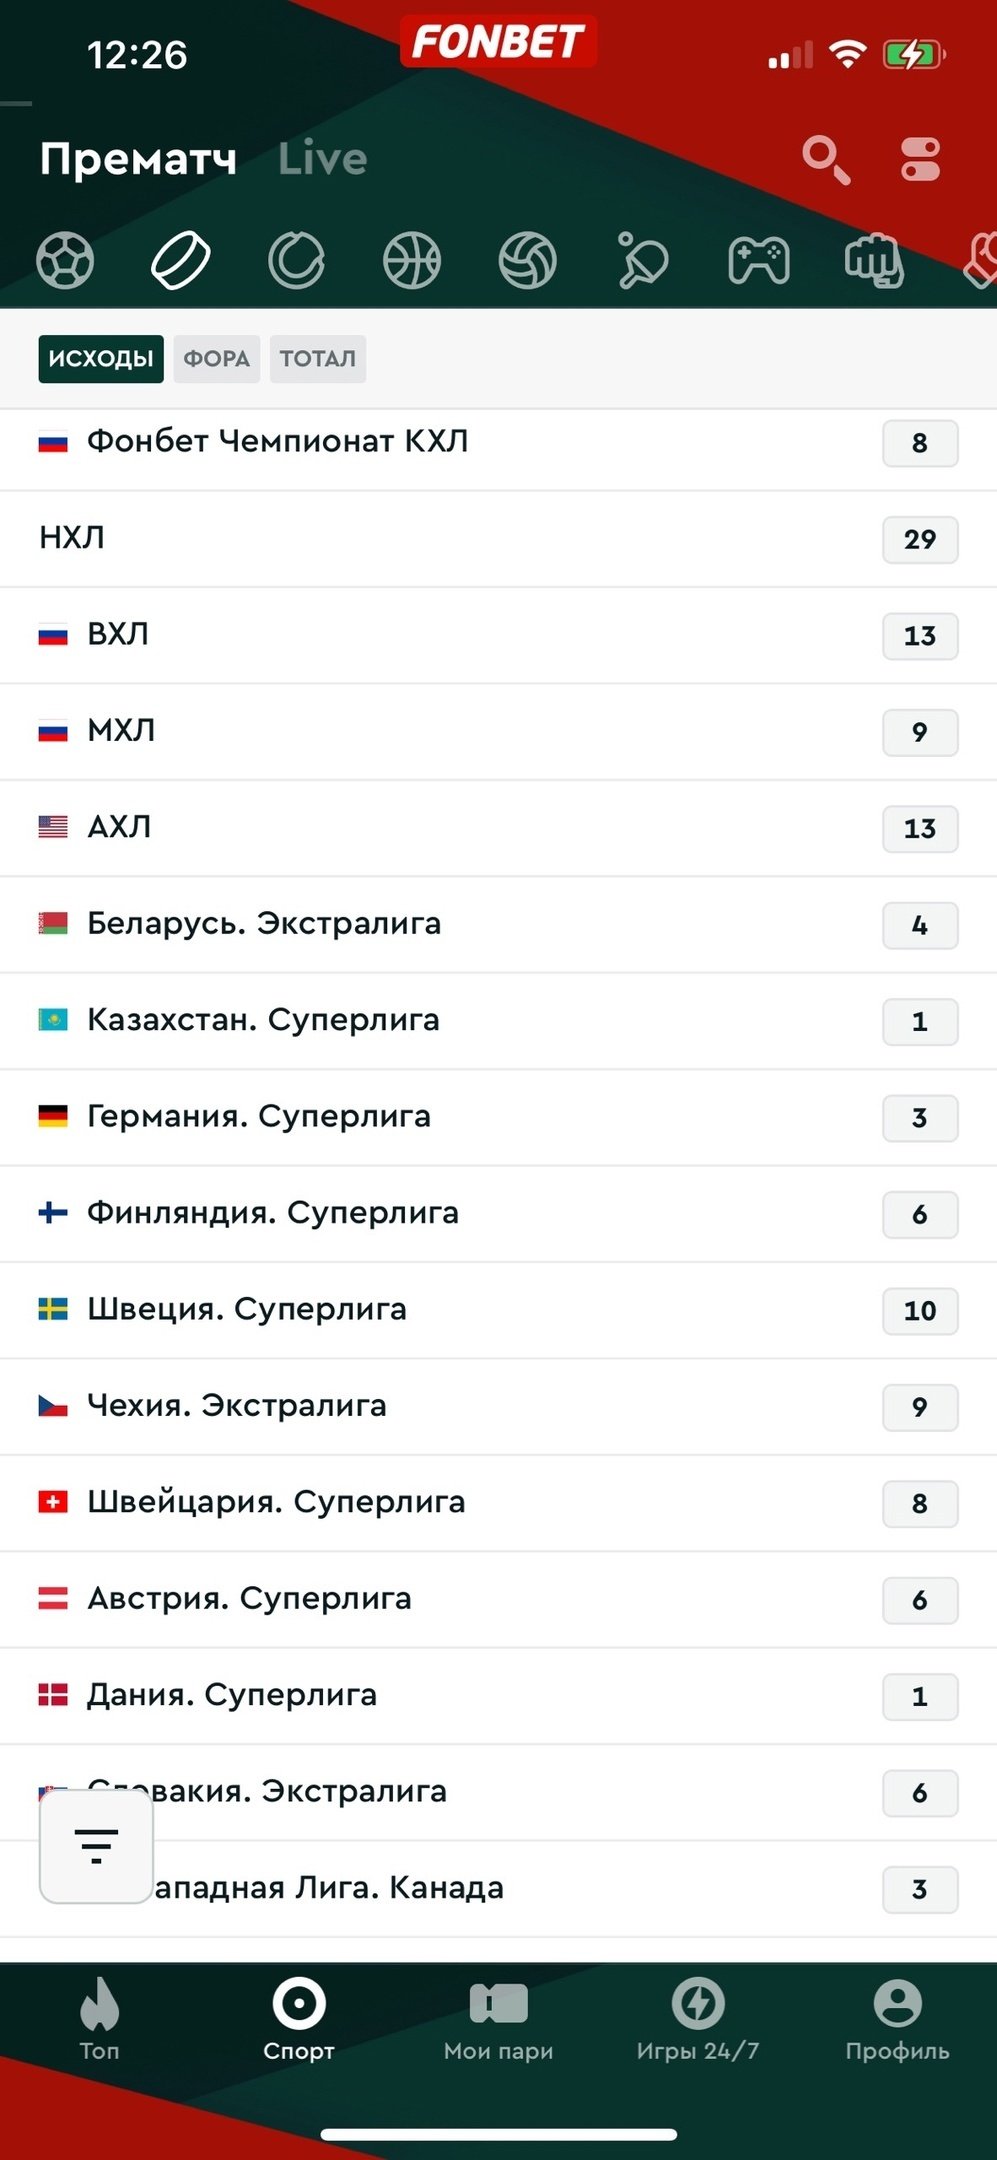997x2160 pixels.
Task: Select the hockey puck sport icon
Action: point(180,261)
